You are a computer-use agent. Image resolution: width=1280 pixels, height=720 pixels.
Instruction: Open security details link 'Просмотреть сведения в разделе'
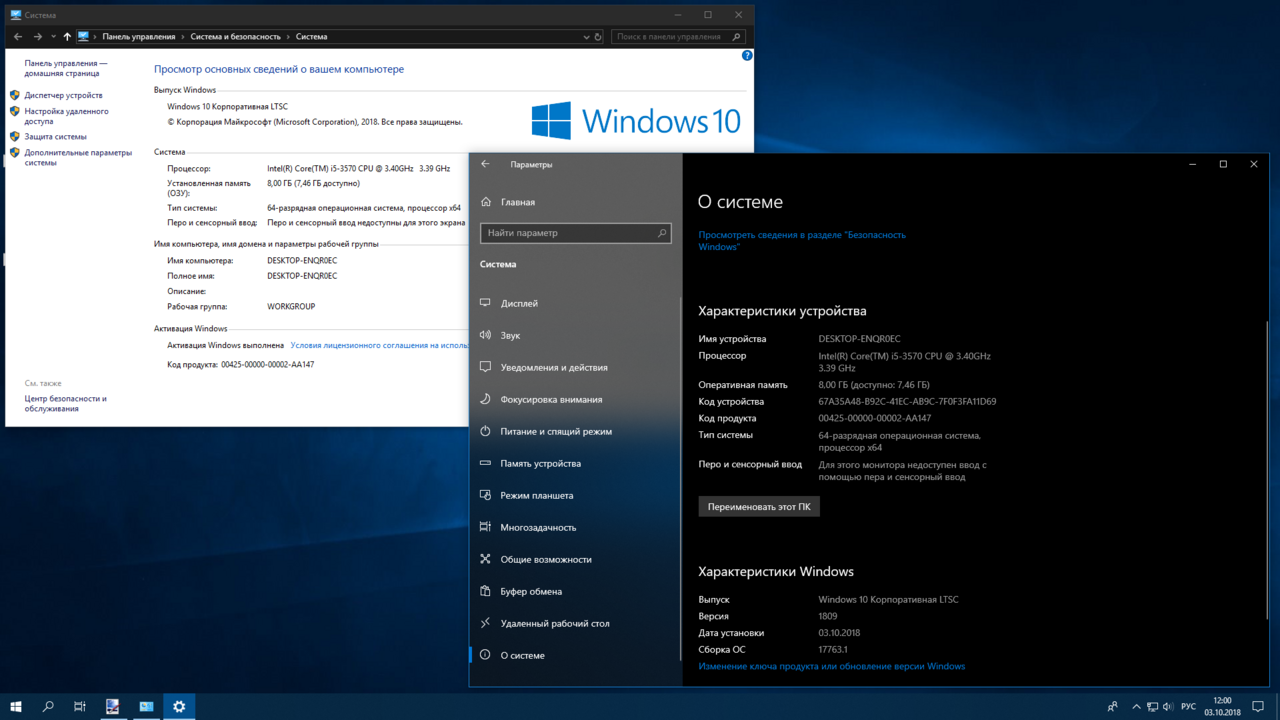click(802, 240)
